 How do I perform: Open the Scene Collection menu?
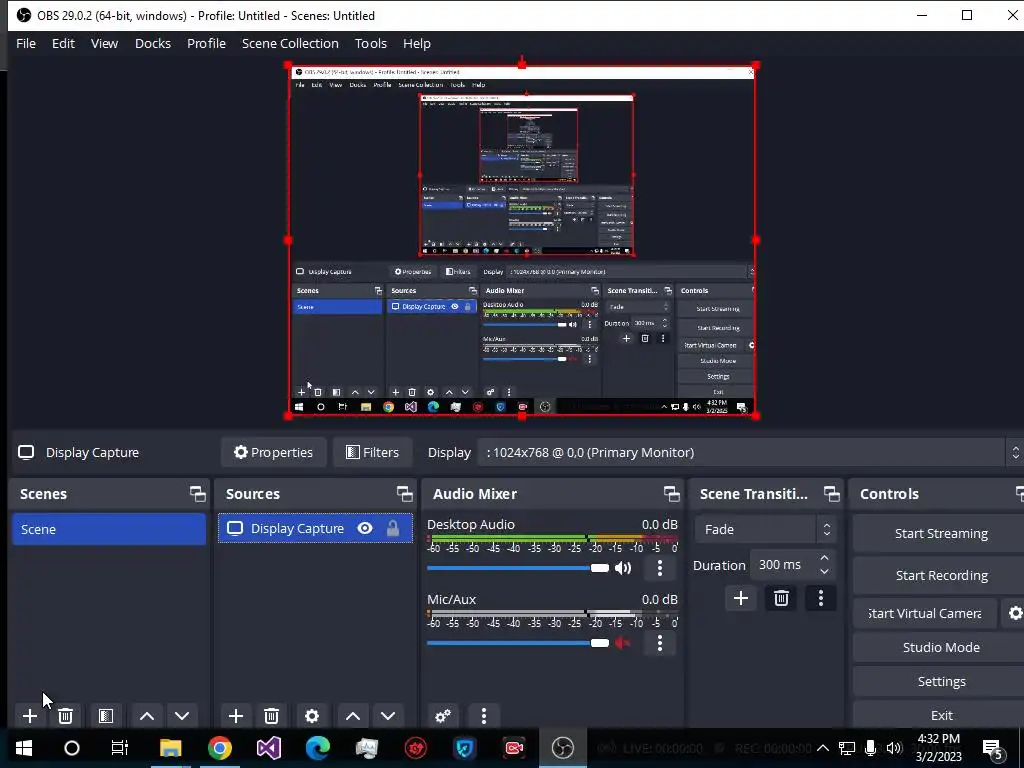[290, 43]
